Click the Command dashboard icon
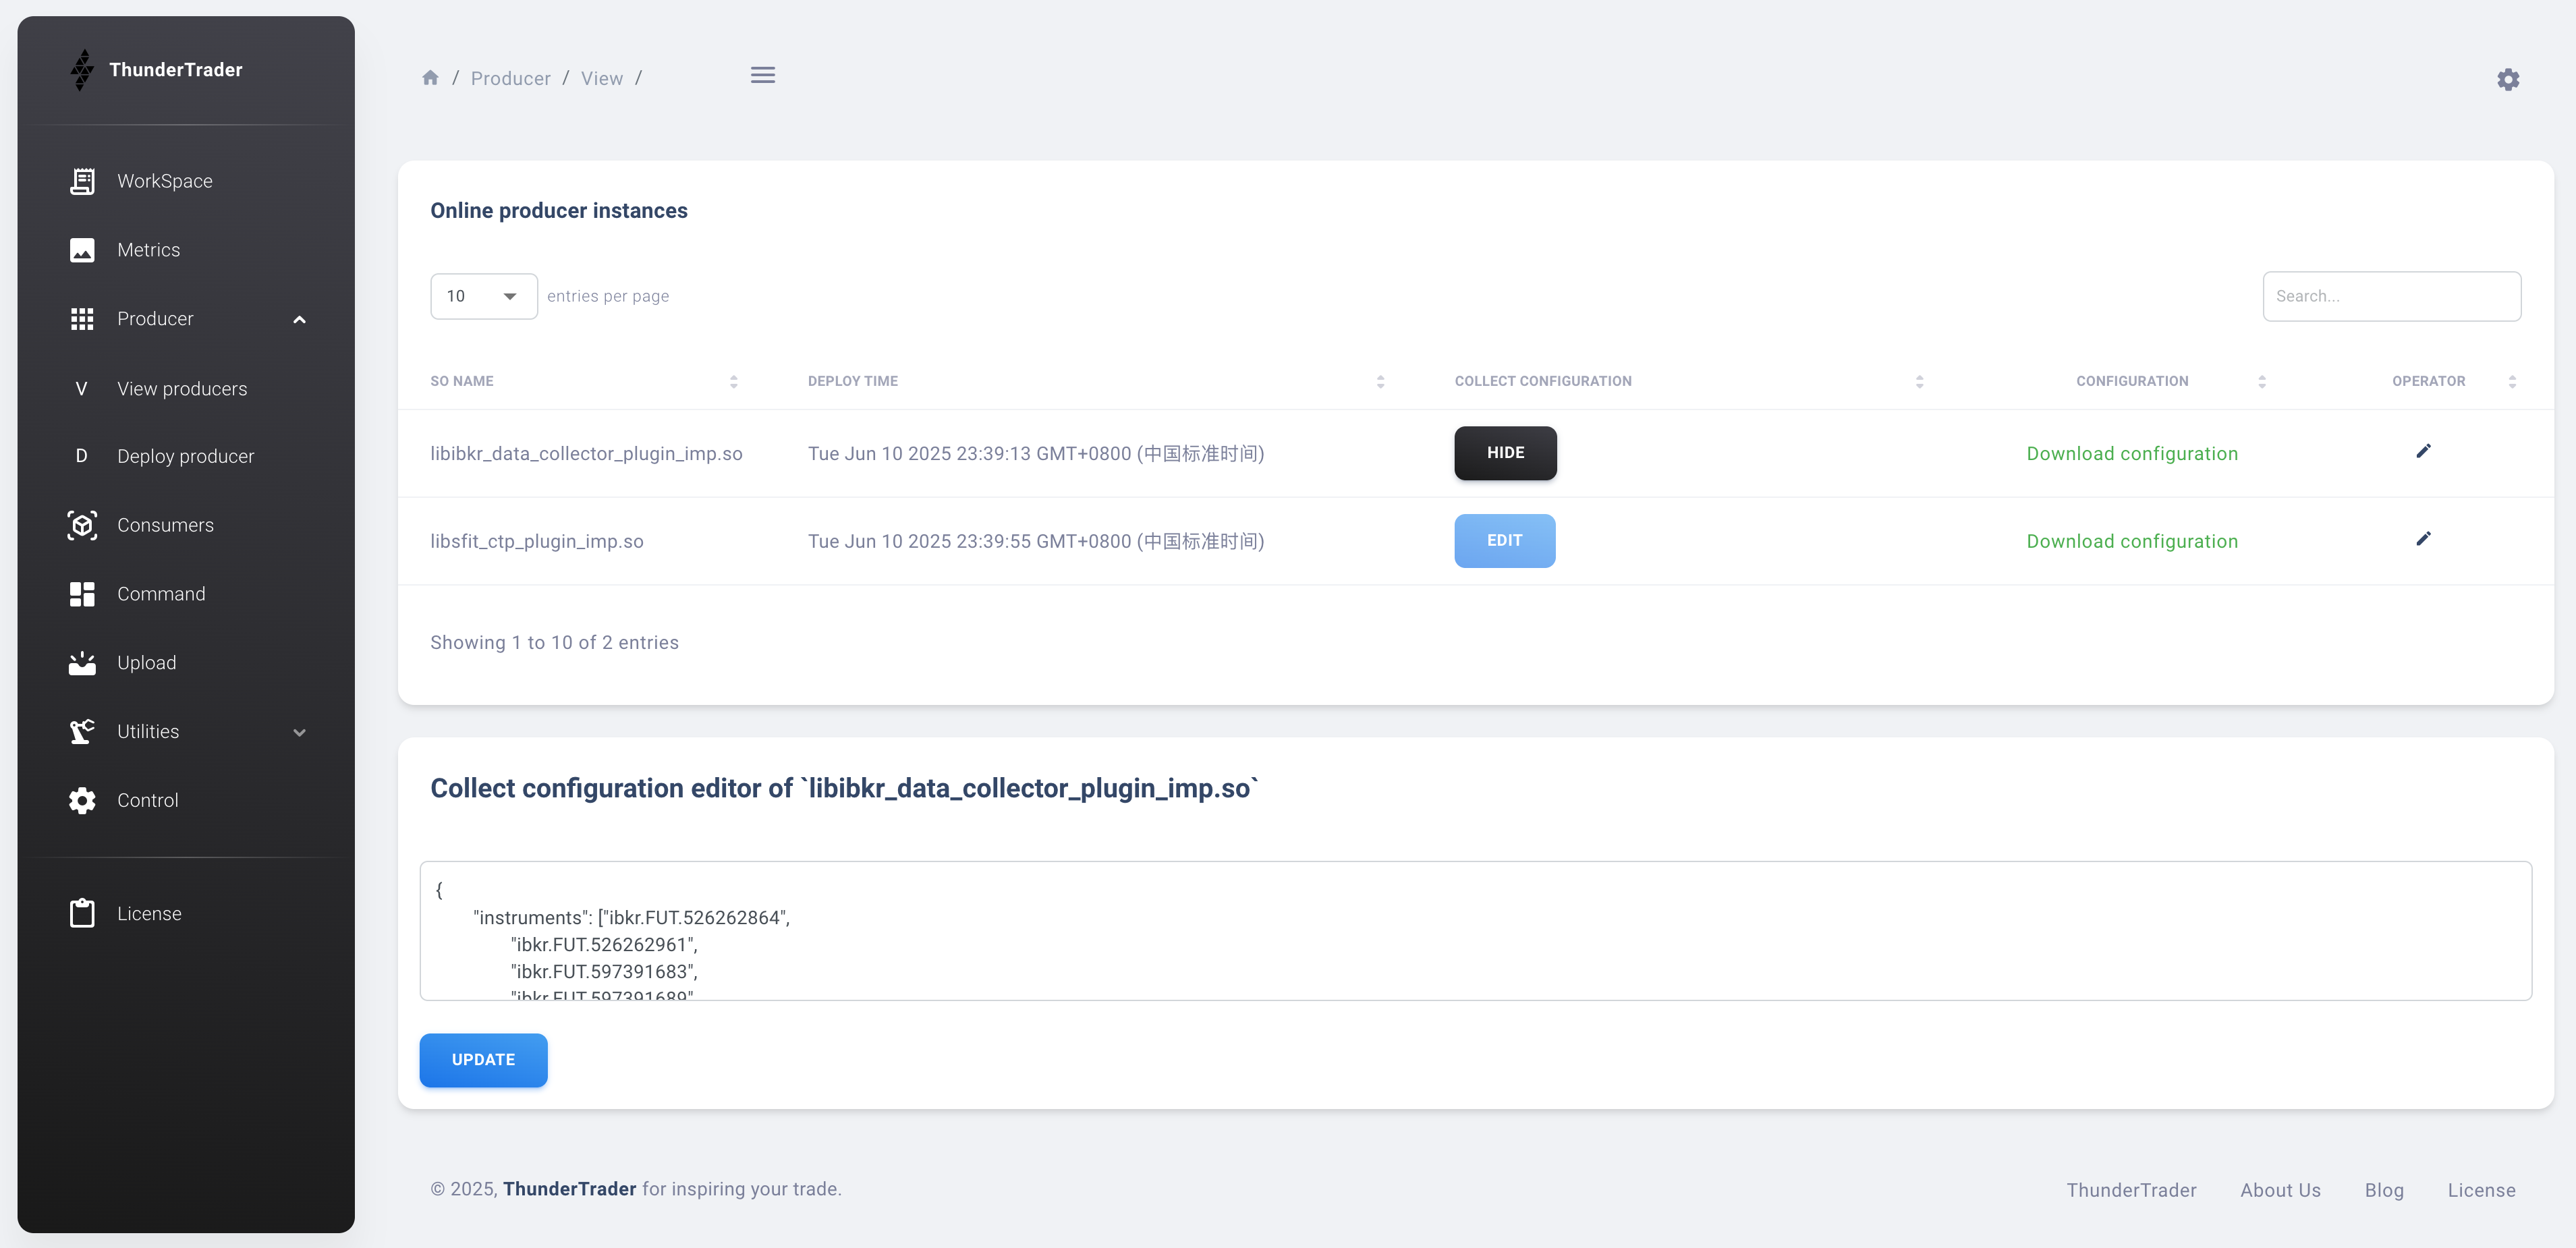 (82, 594)
